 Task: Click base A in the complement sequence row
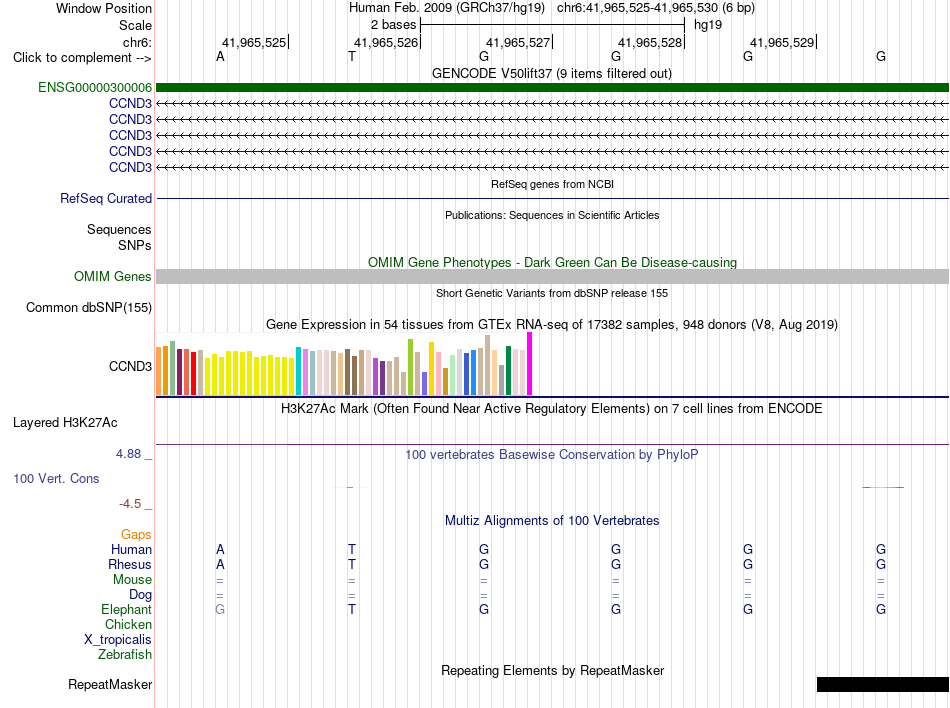(x=220, y=56)
